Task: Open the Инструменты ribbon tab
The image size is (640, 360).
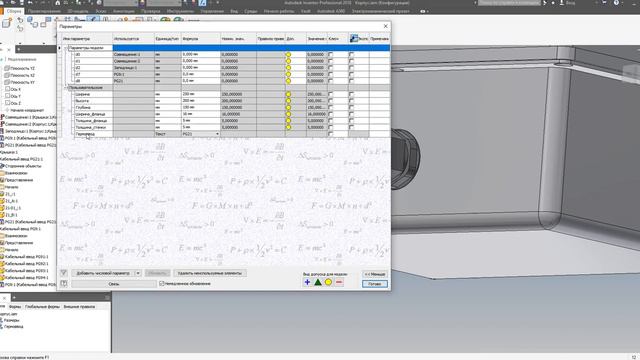Action: click(180, 11)
